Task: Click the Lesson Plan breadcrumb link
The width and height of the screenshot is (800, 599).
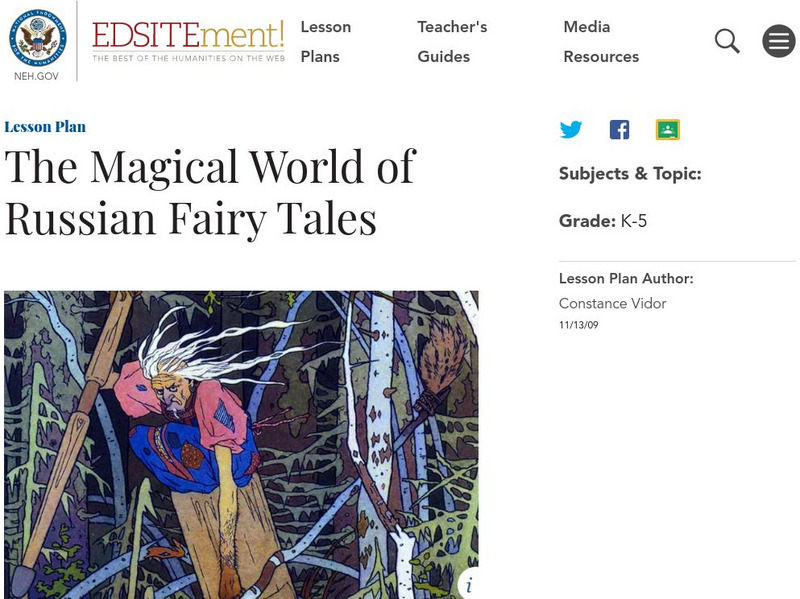Action: (x=45, y=127)
